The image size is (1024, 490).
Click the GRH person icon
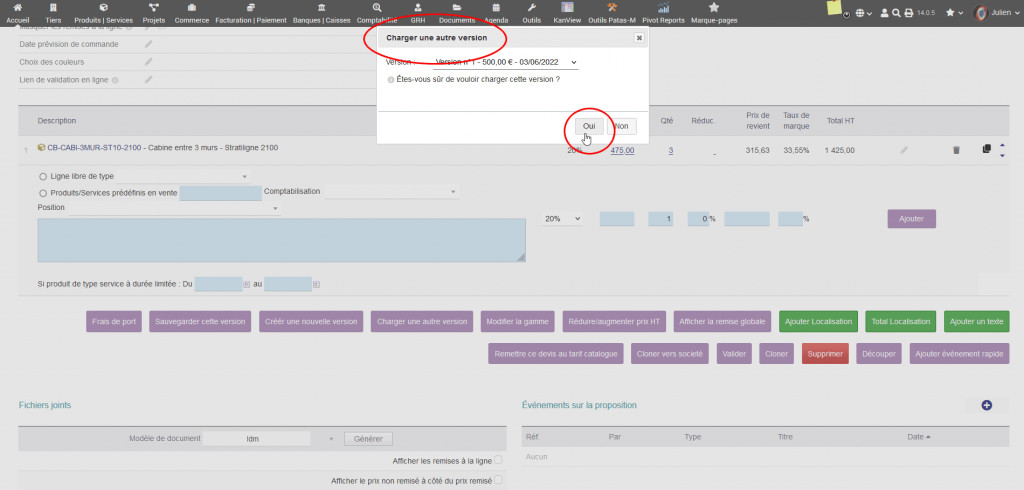pos(418,8)
